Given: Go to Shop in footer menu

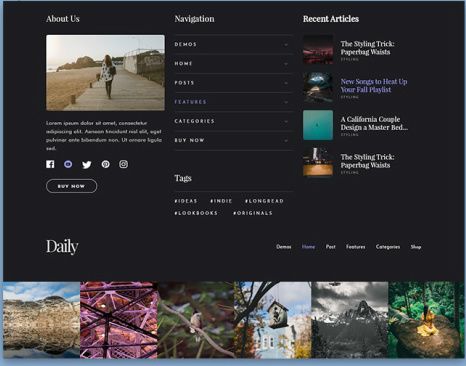Looking at the screenshot, I should coord(416,247).
